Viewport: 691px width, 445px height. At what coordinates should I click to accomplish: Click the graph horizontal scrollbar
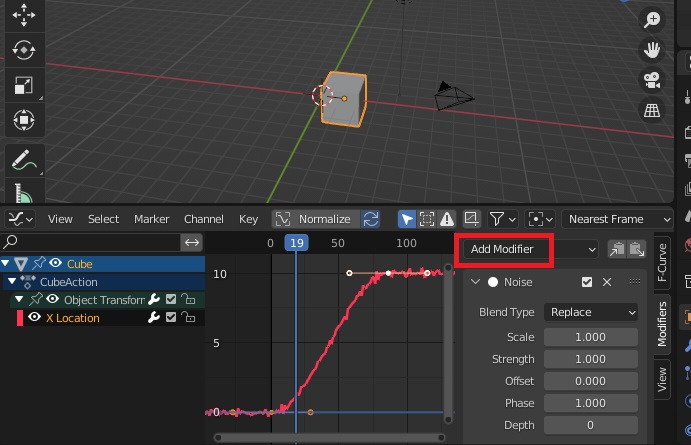[330, 438]
